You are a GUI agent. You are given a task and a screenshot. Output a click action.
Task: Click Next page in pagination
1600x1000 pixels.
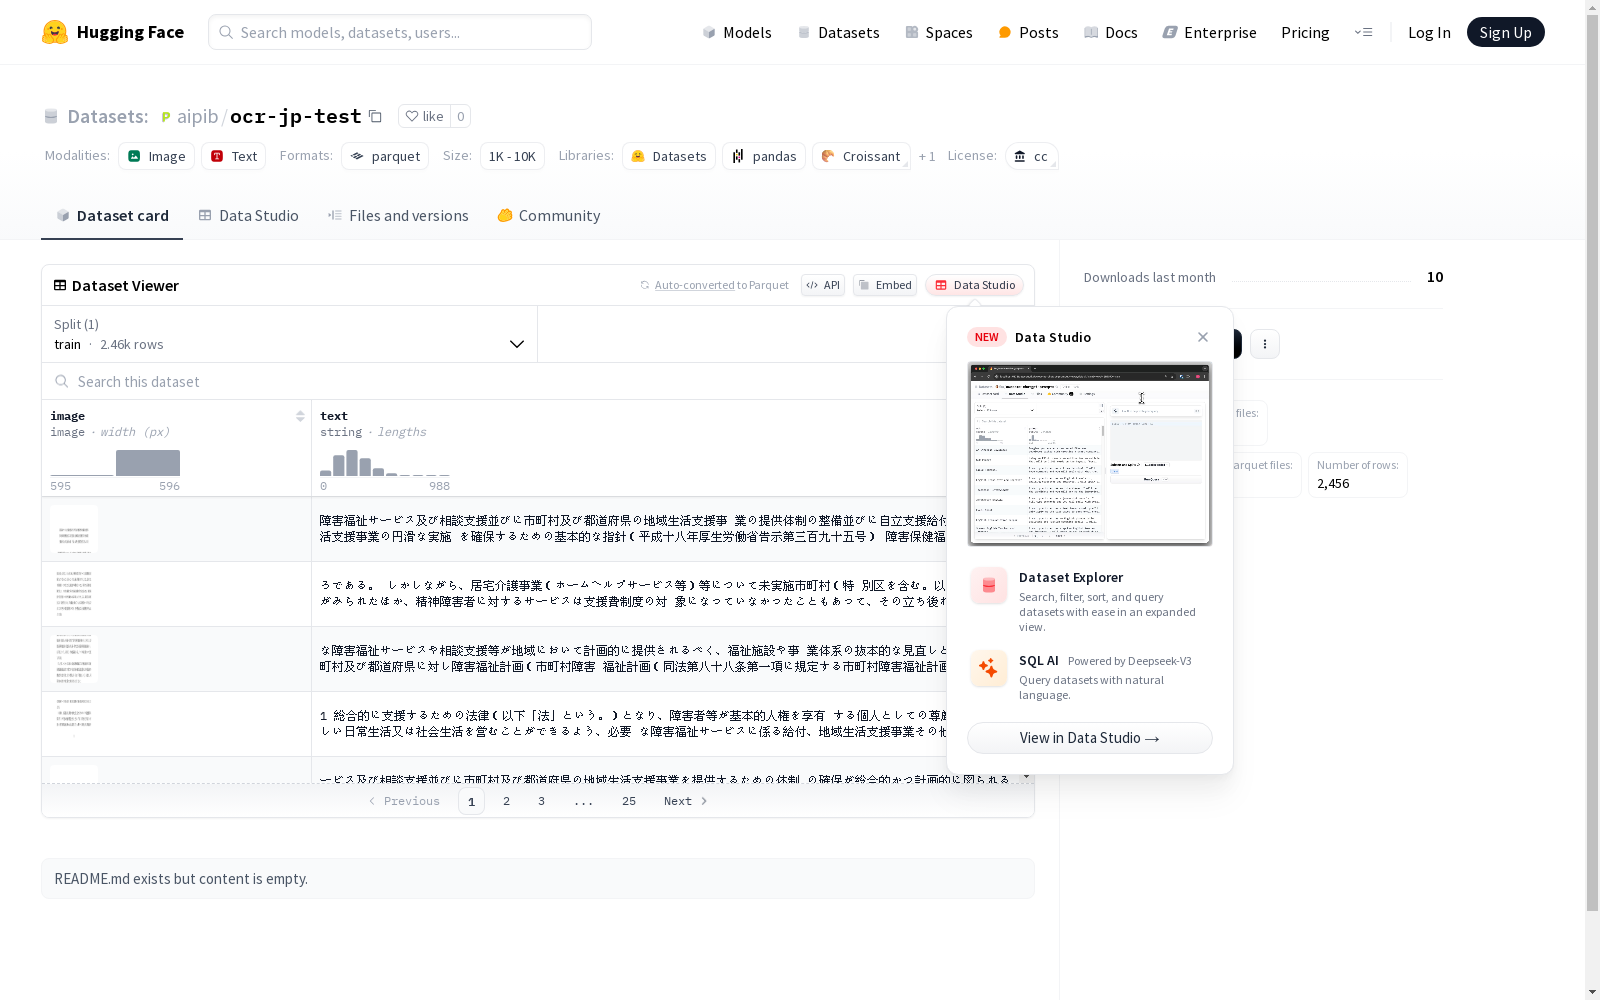point(686,801)
